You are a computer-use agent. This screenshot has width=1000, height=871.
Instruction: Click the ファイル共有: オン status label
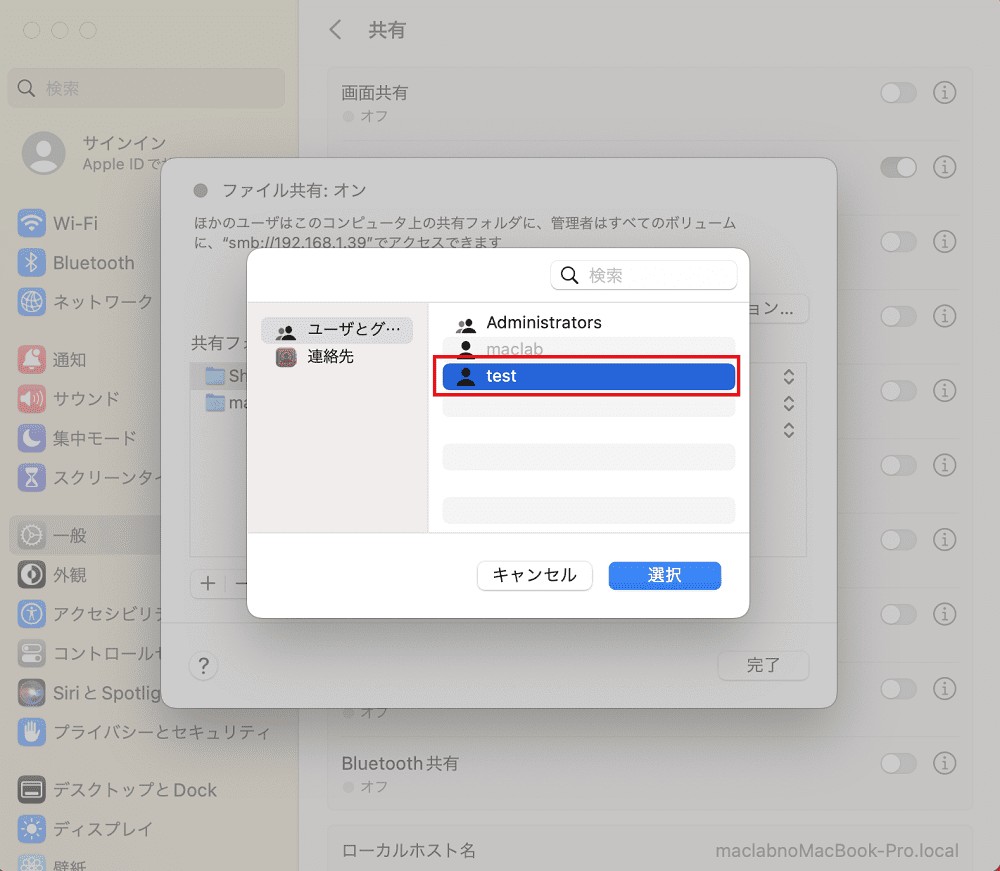(x=294, y=191)
